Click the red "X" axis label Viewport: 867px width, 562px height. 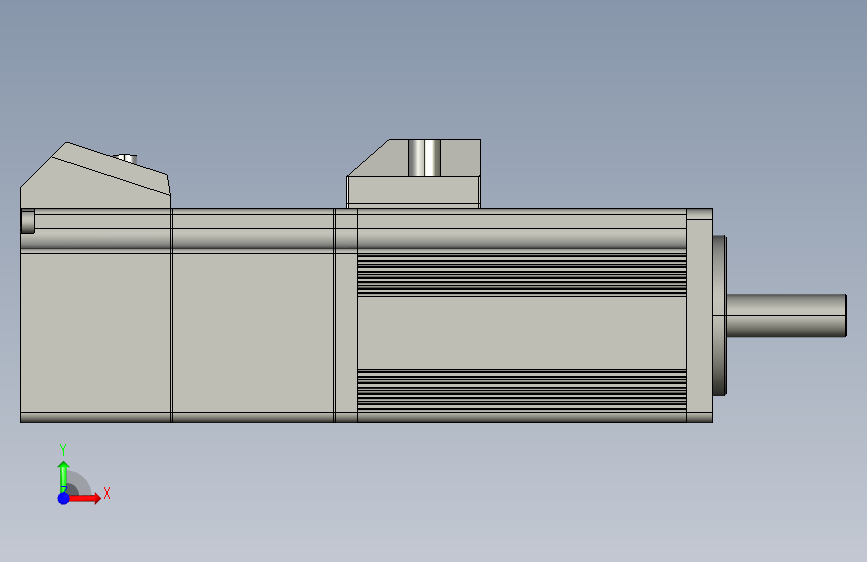tap(107, 493)
